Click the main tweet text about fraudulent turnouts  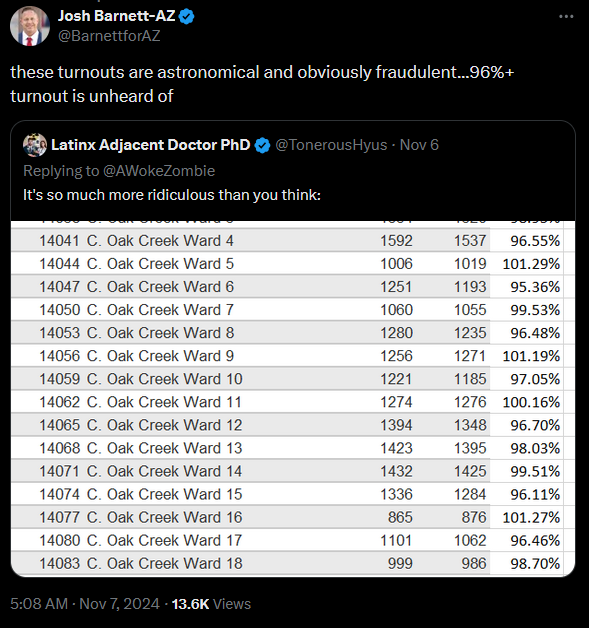pos(262,84)
